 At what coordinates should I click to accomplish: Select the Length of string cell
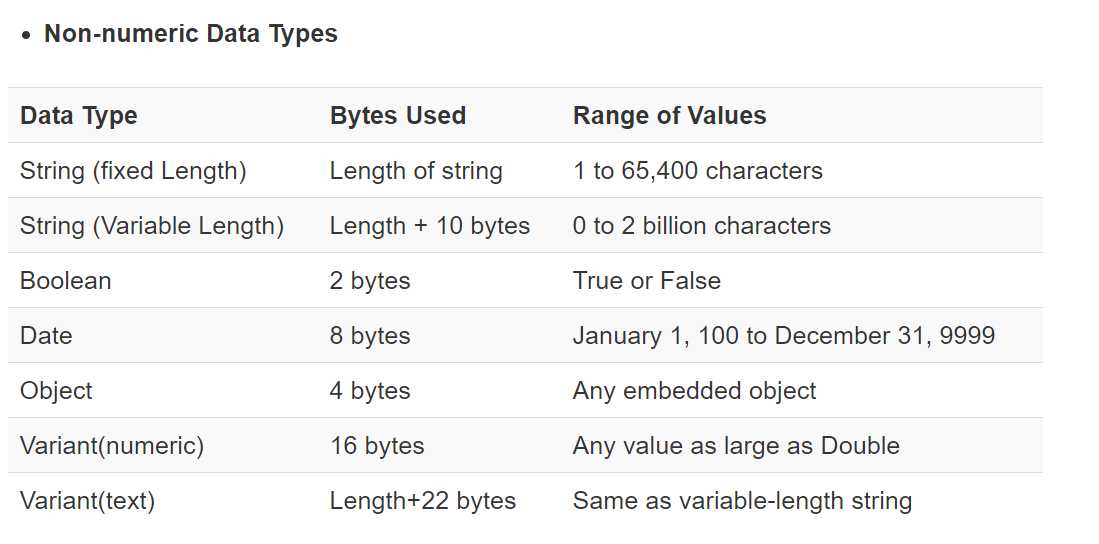pos(416,171)
